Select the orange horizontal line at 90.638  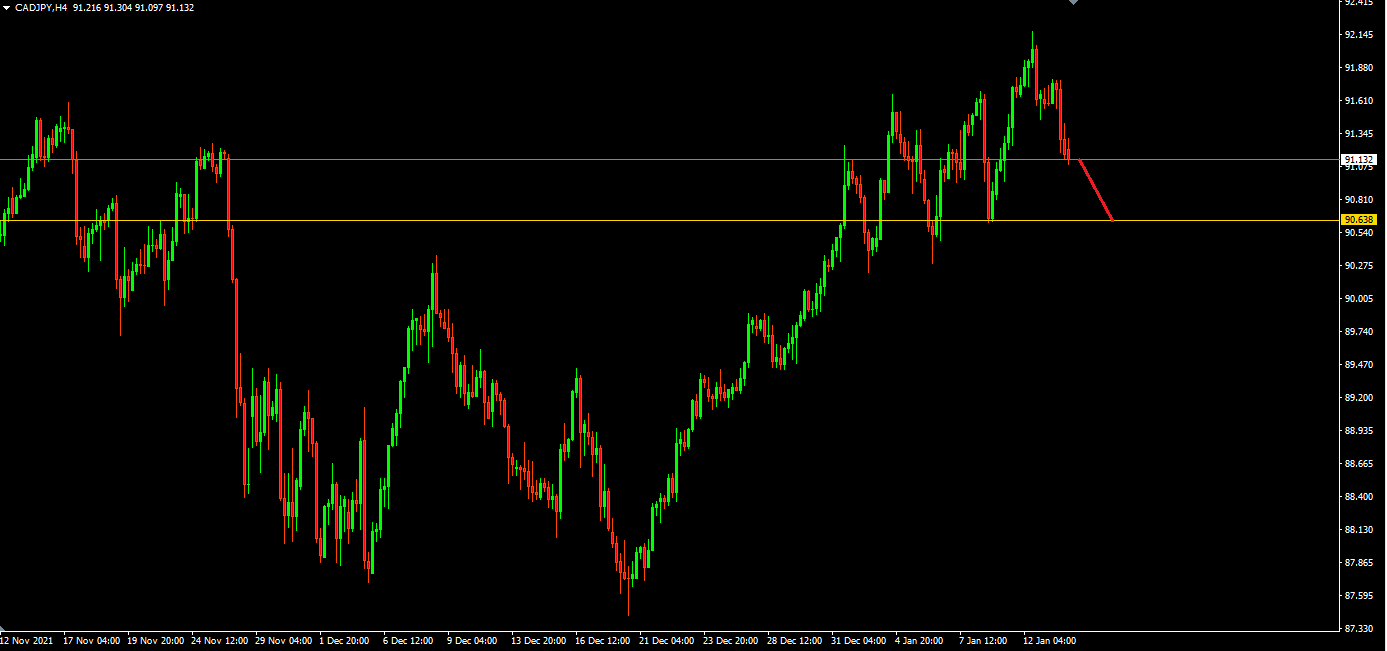(669, 220)
